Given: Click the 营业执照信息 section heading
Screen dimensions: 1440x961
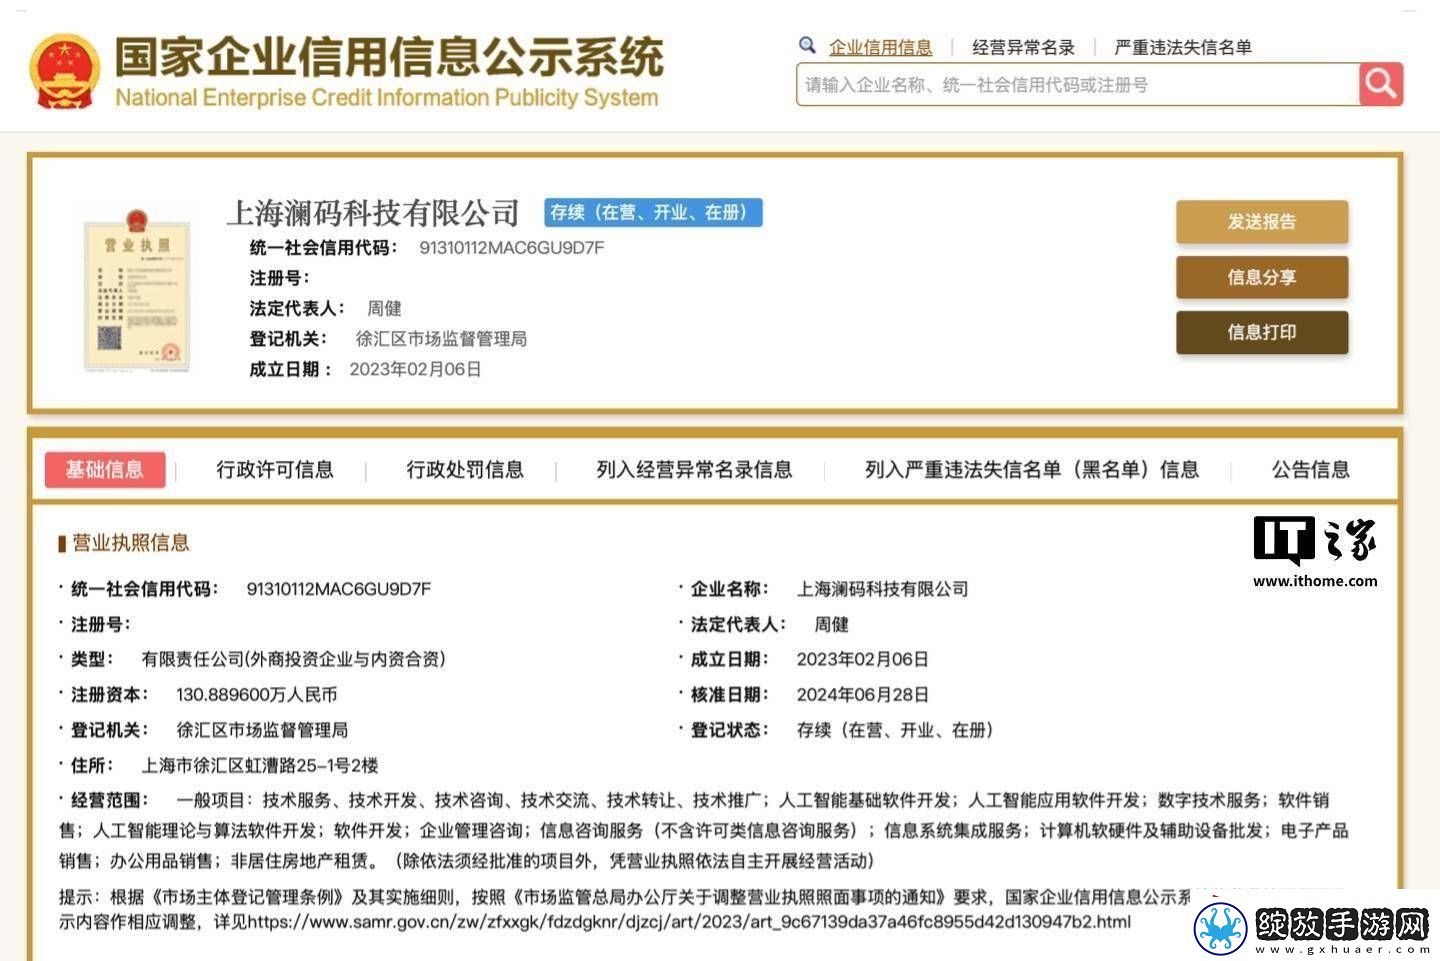Looking at the screenshot, I should [130, 543].
